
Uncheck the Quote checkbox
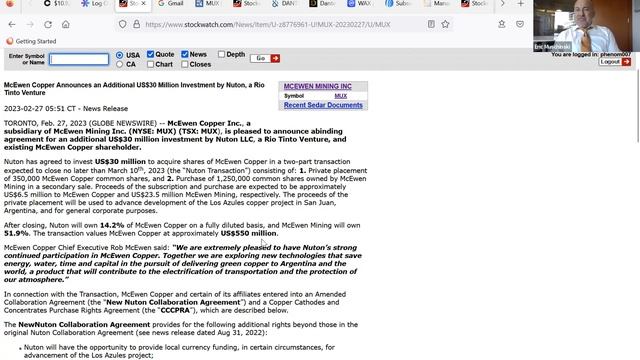click(x=150, y=54)
